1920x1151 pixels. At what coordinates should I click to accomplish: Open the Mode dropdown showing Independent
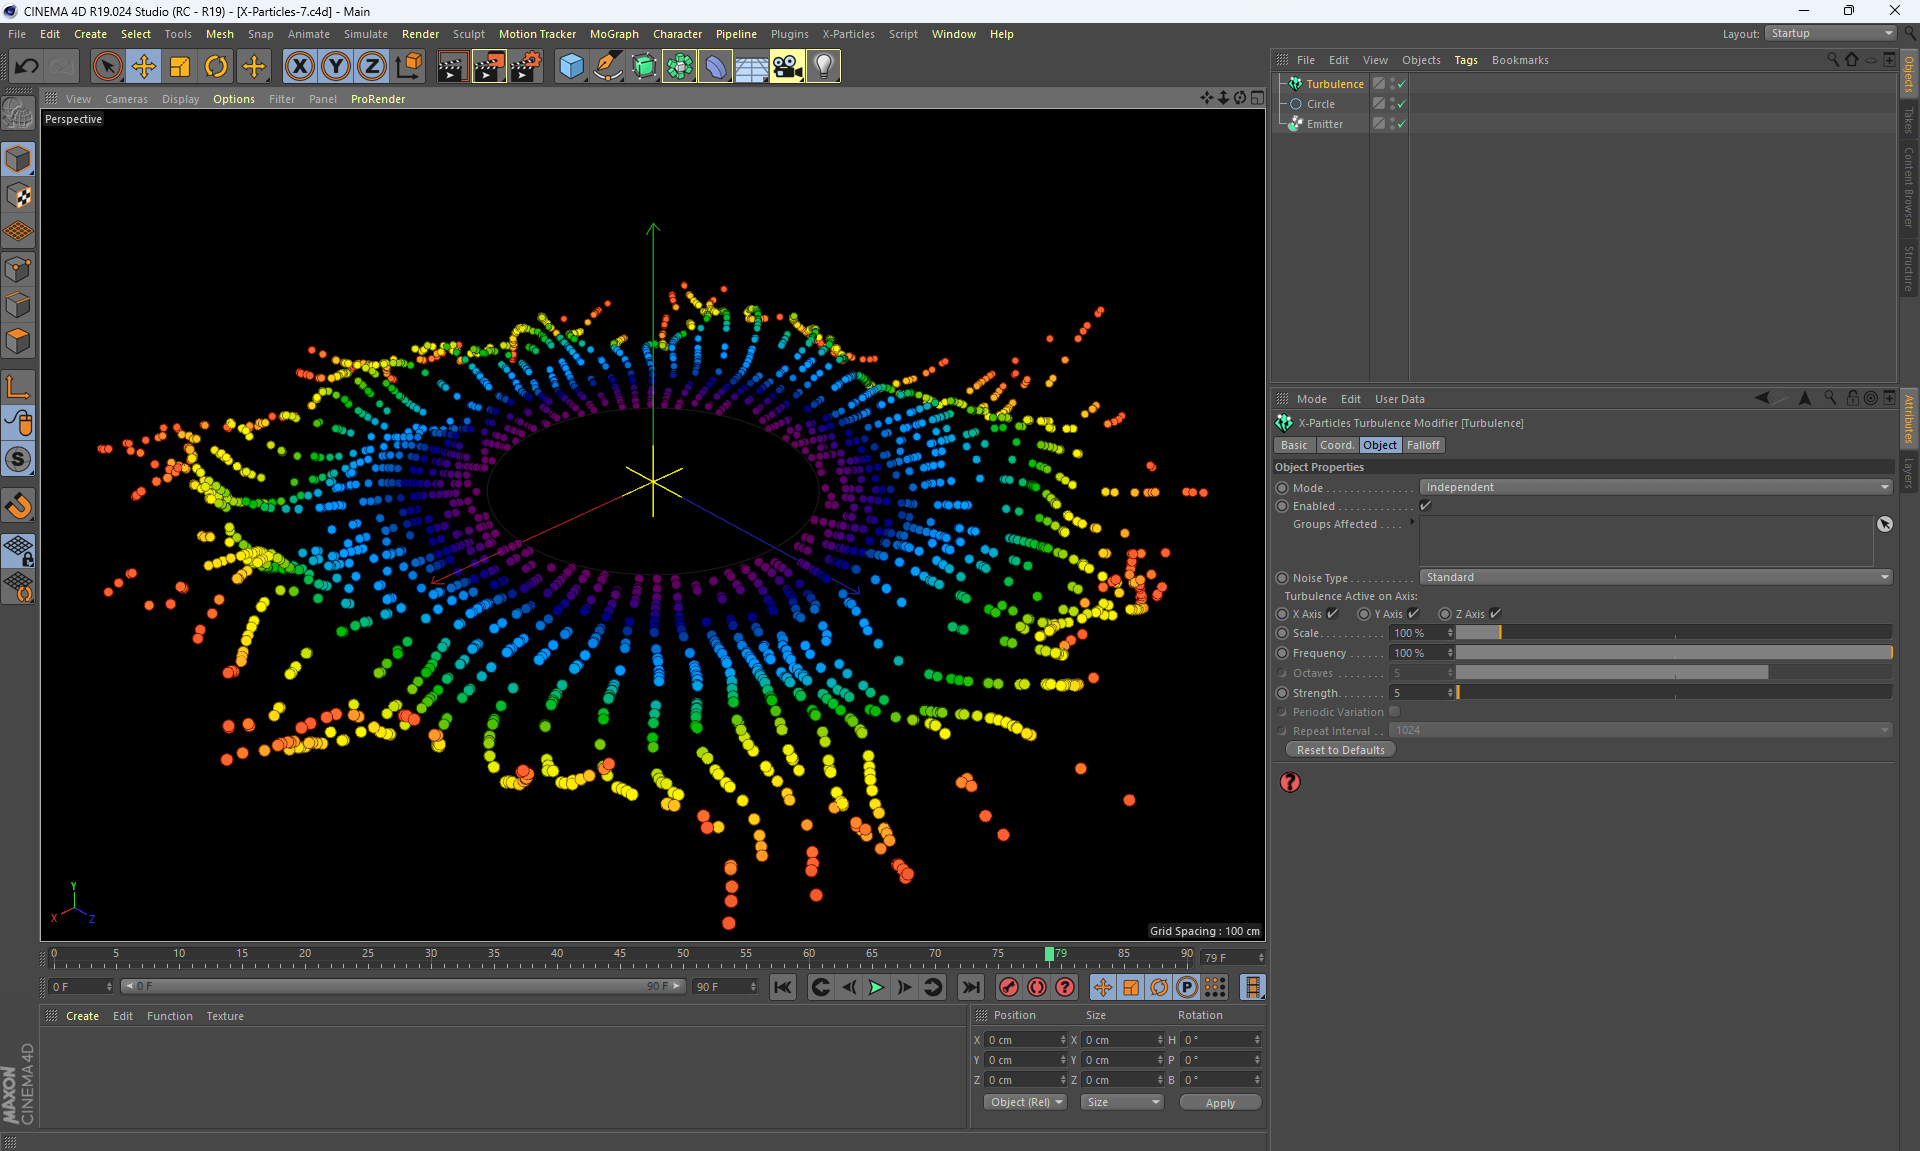1655,488
